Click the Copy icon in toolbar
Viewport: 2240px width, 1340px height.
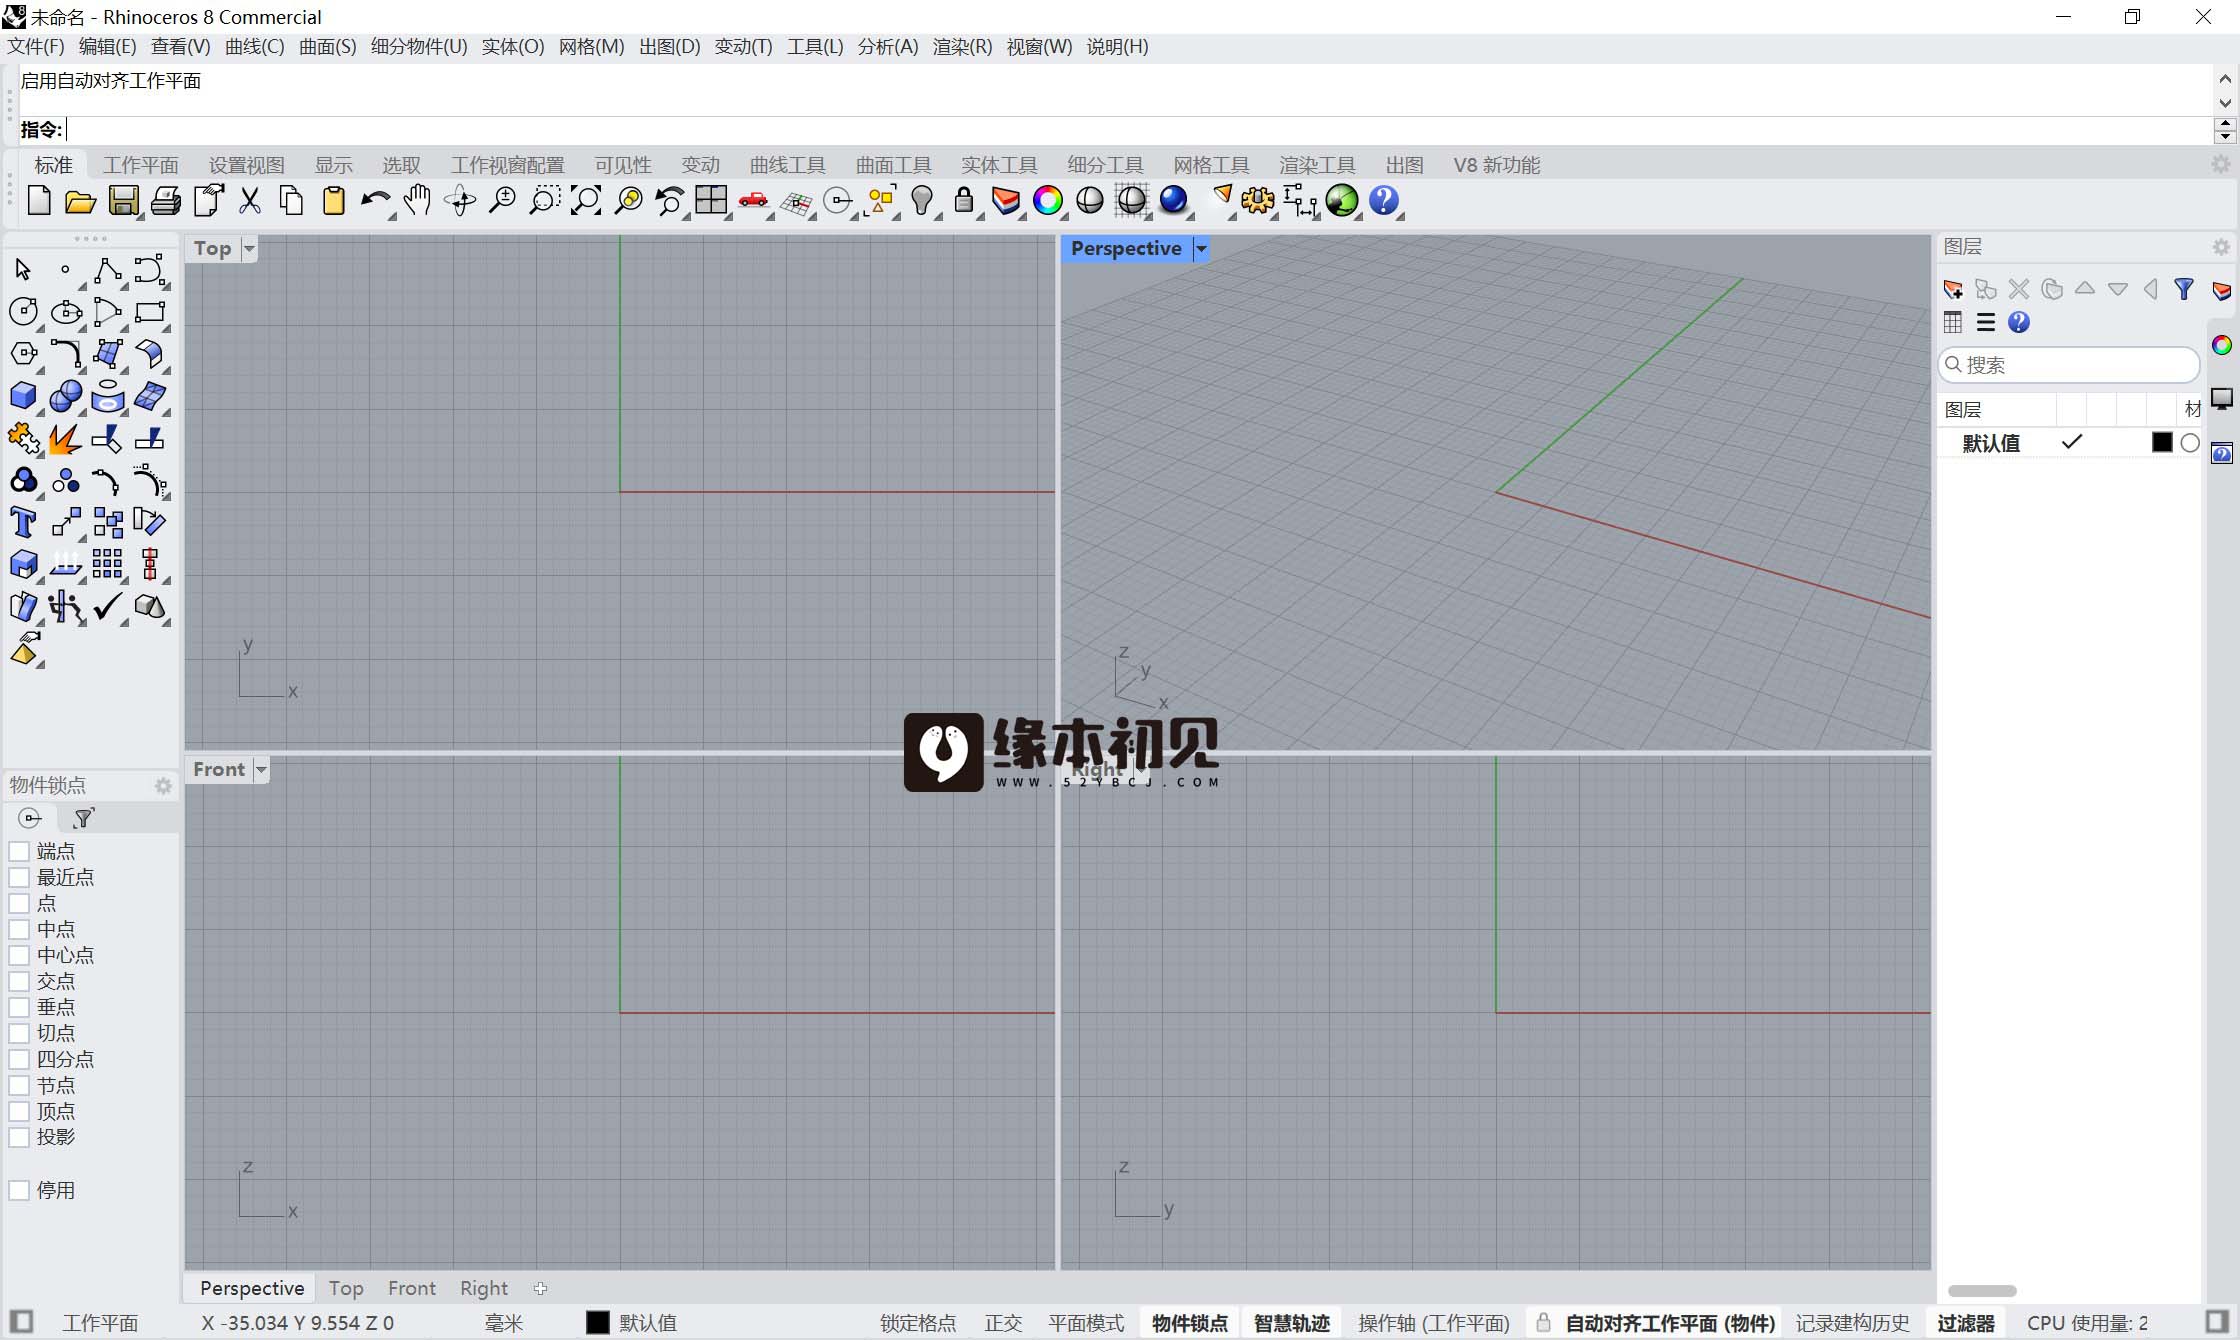point(292,201)
